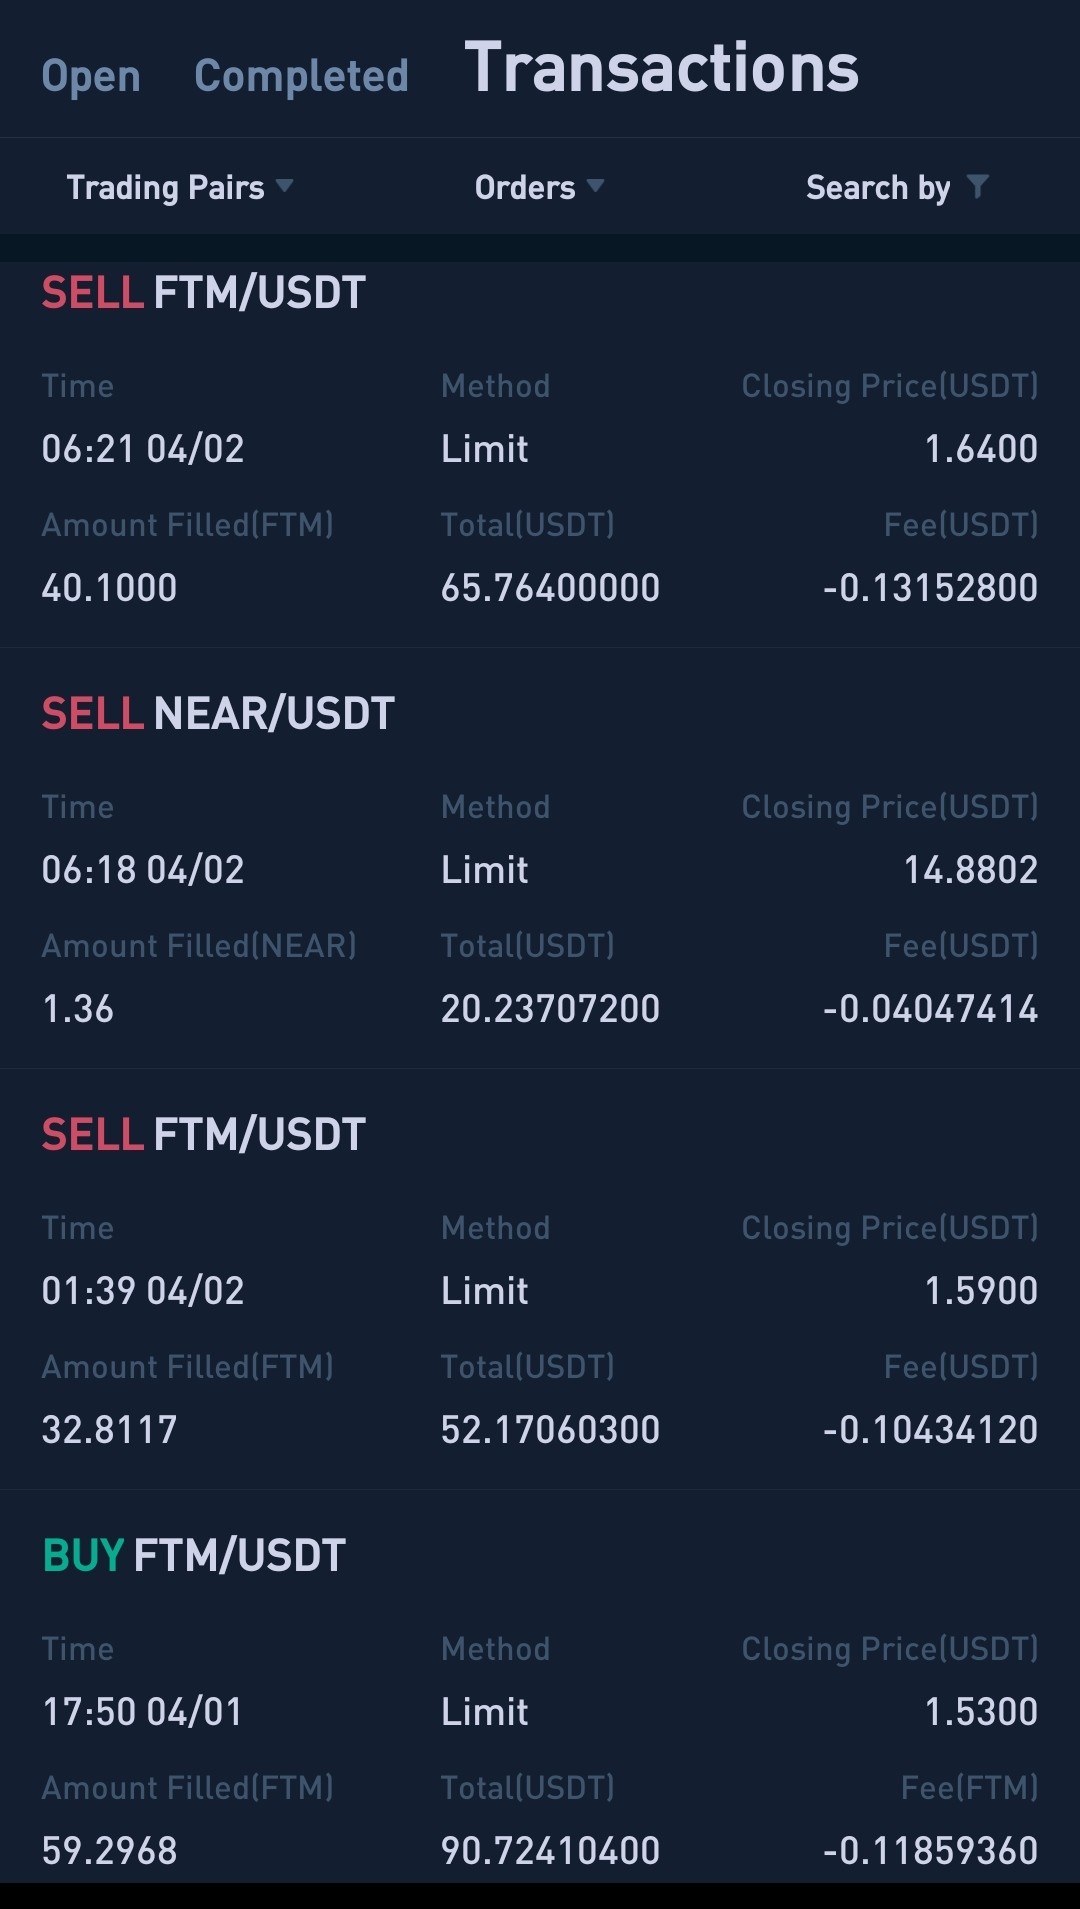Viewport: 1080px width, 1909px height.
Task: Tap the 1.6400 closing price value
Action: coord(981,449)
